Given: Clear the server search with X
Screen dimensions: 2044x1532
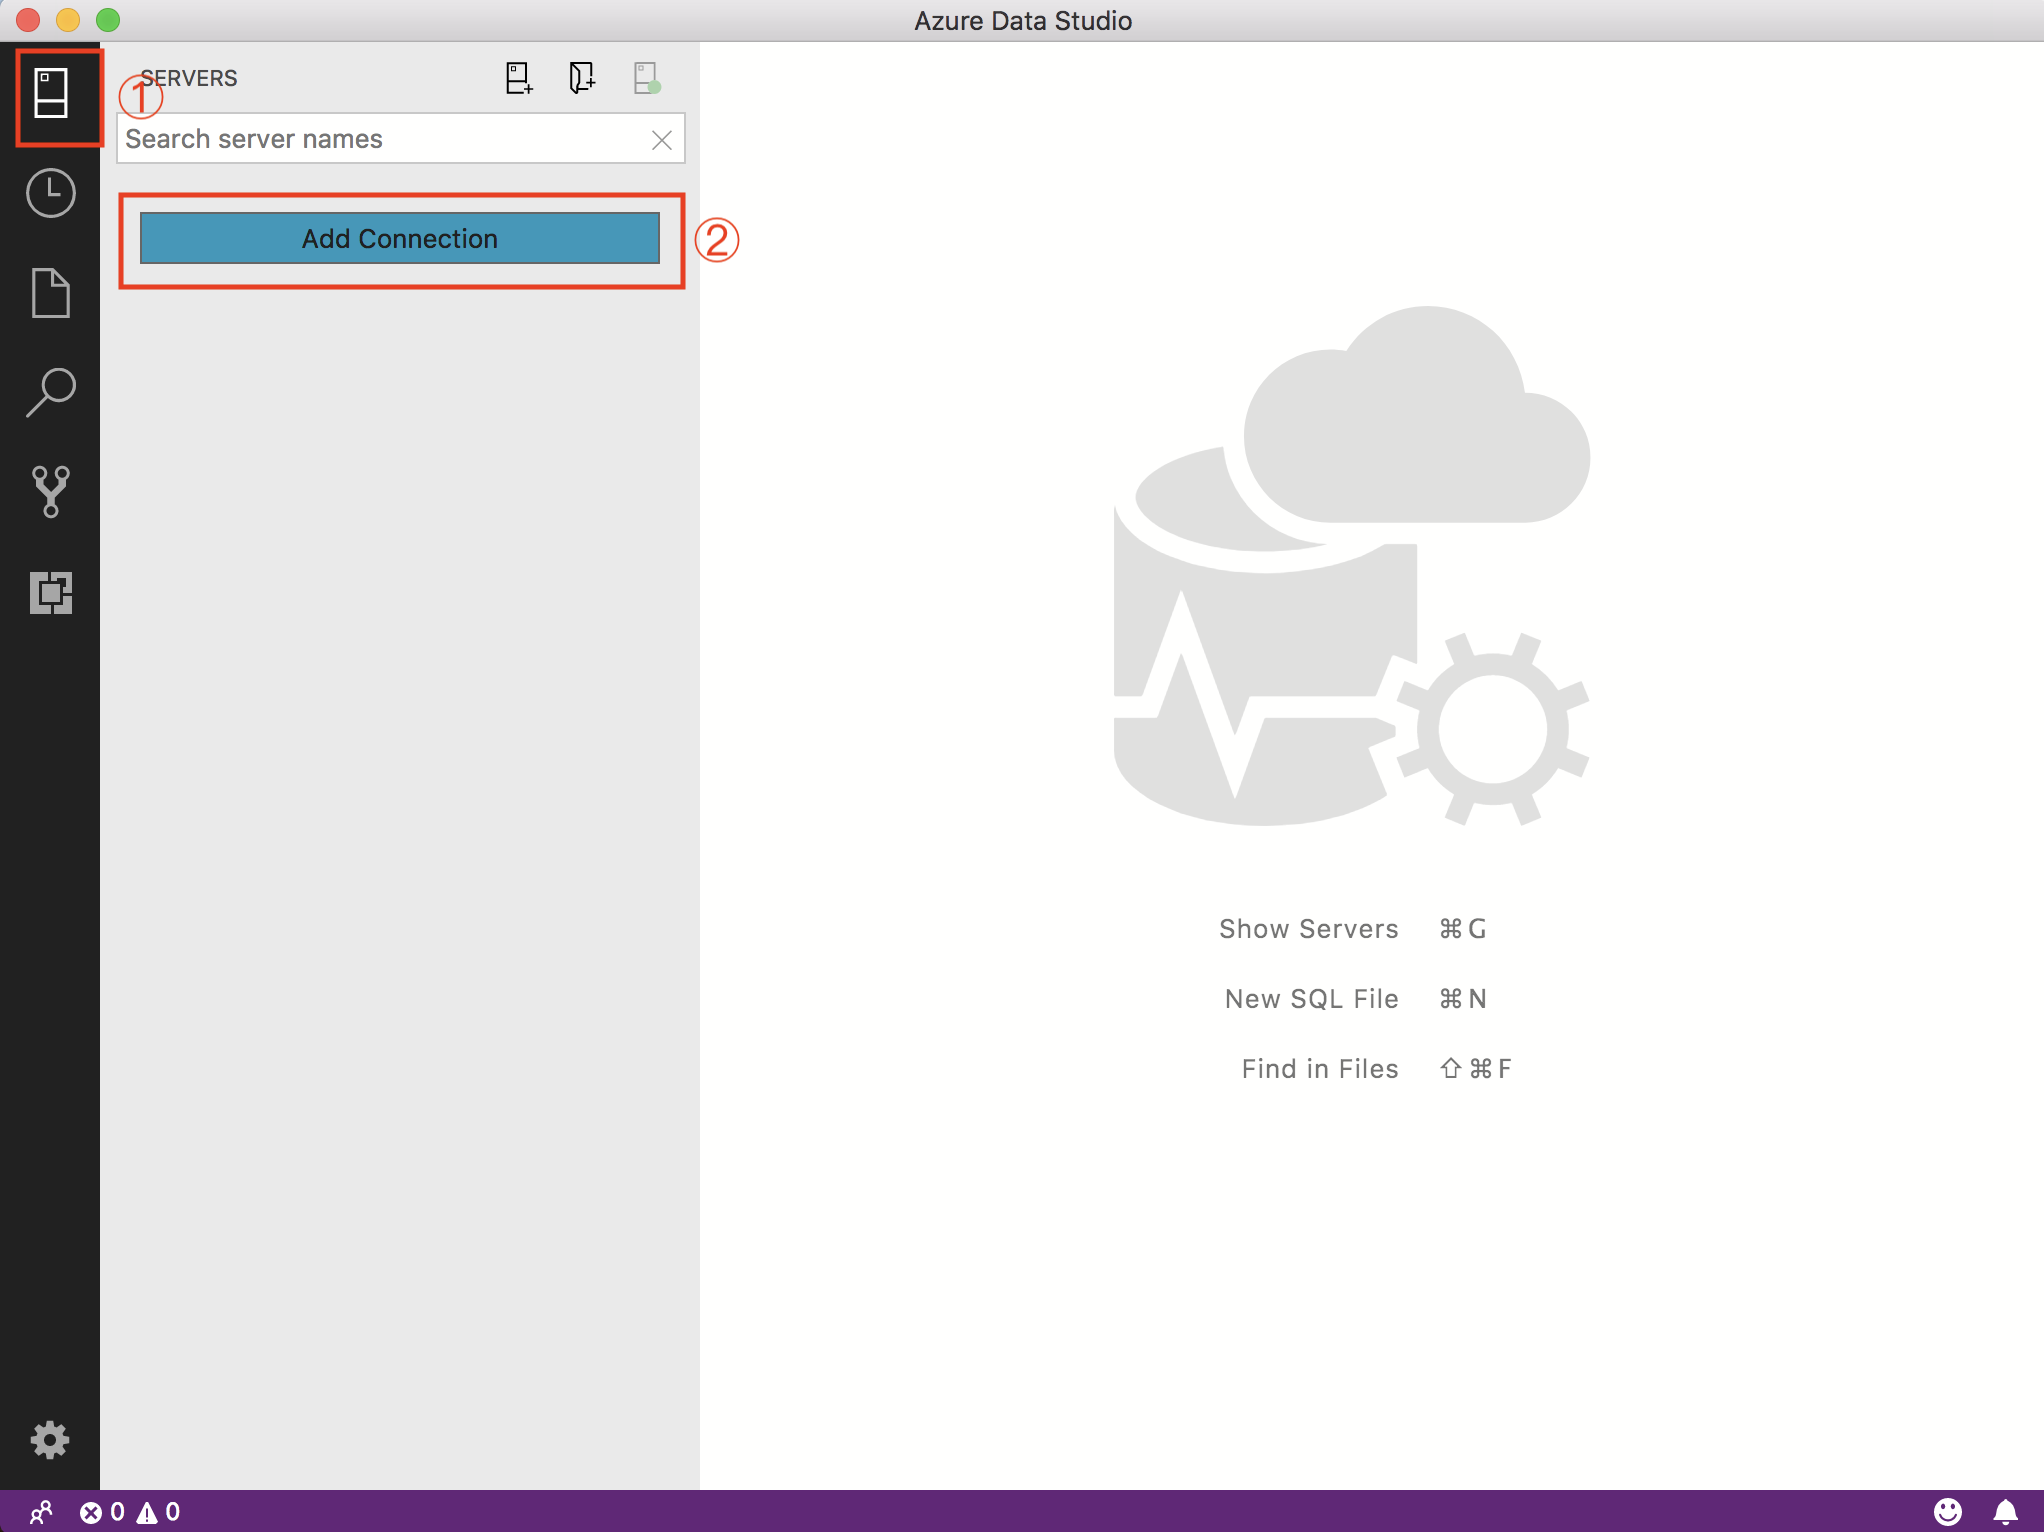Looking at the screenshot, I should 661,140.
